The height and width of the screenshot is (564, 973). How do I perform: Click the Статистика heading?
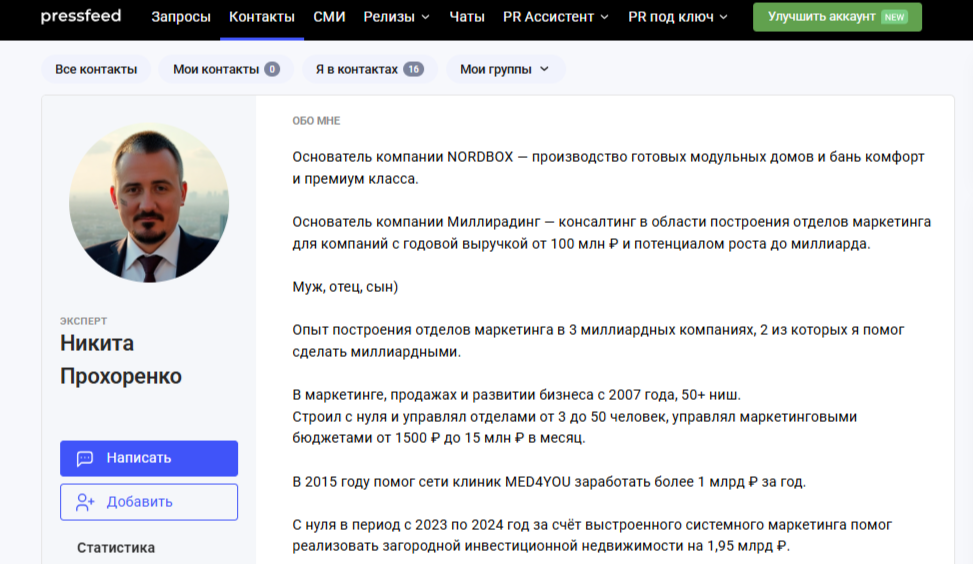coord(116,548)
